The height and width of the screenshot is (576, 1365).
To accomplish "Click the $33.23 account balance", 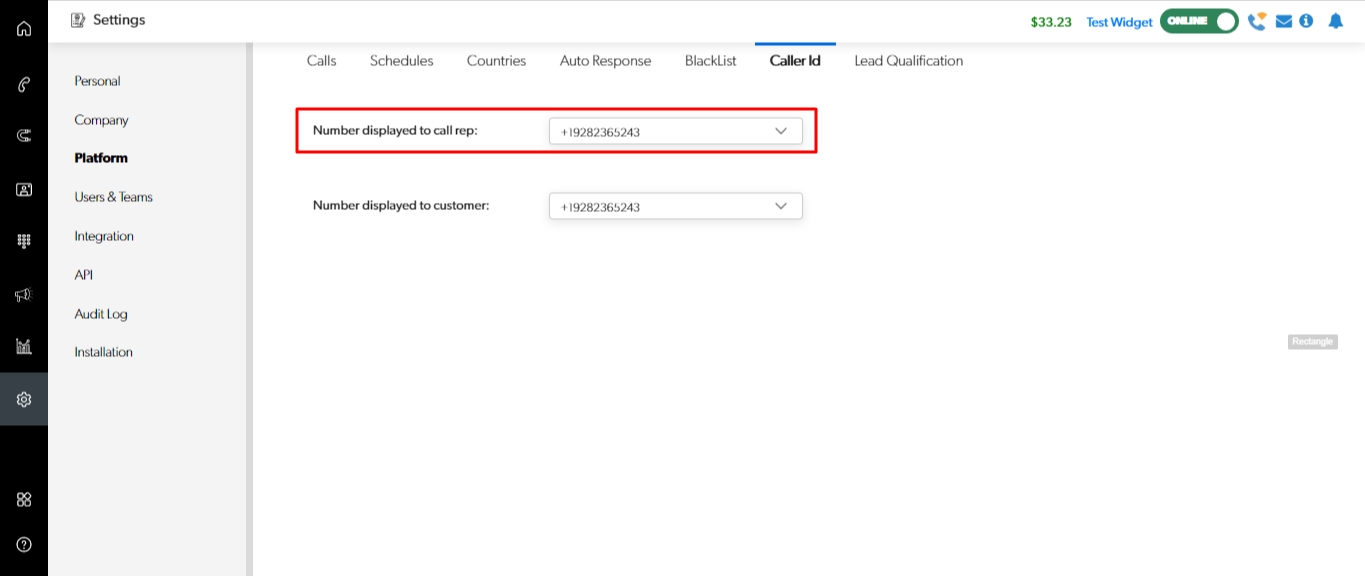I will [x=1051, y=22].
